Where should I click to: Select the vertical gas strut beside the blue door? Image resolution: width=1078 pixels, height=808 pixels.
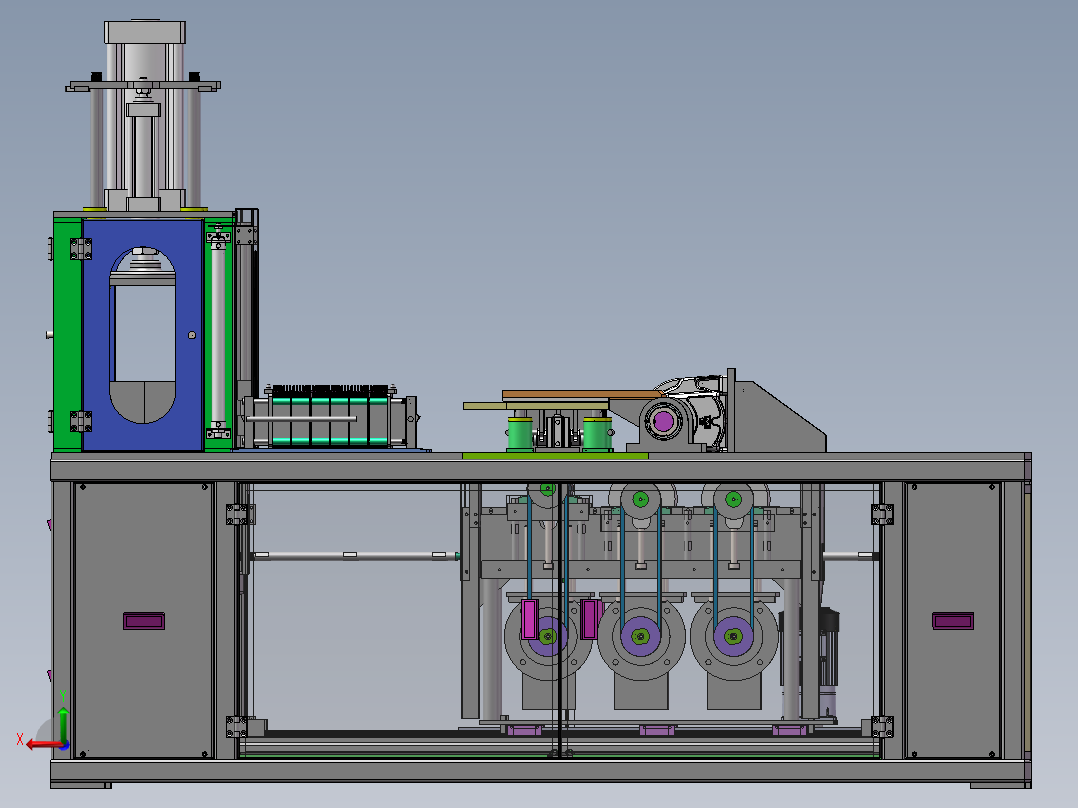coord(219,335)
